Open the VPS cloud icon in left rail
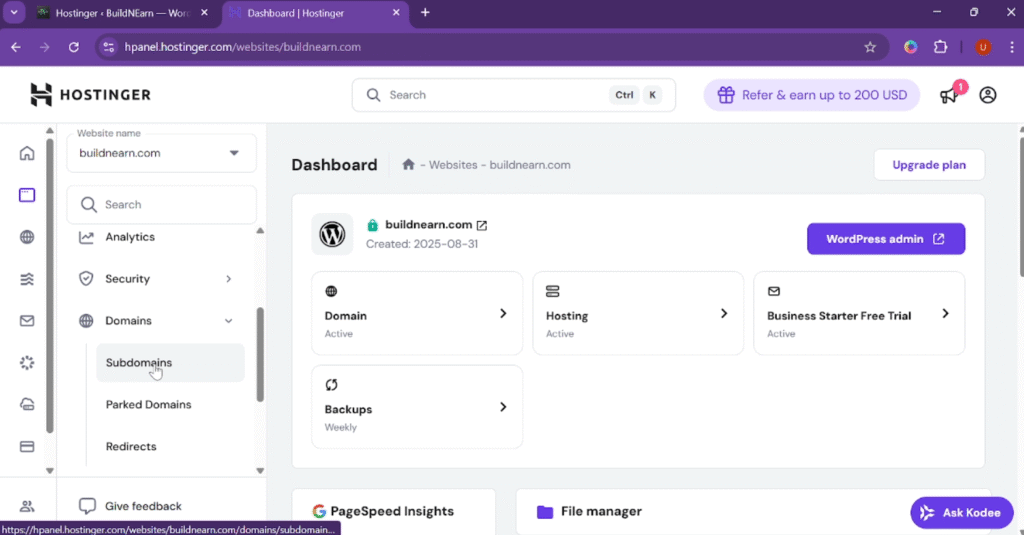Screen dimensions: 1024x535 pyautogui.click(x=27, y=404)
